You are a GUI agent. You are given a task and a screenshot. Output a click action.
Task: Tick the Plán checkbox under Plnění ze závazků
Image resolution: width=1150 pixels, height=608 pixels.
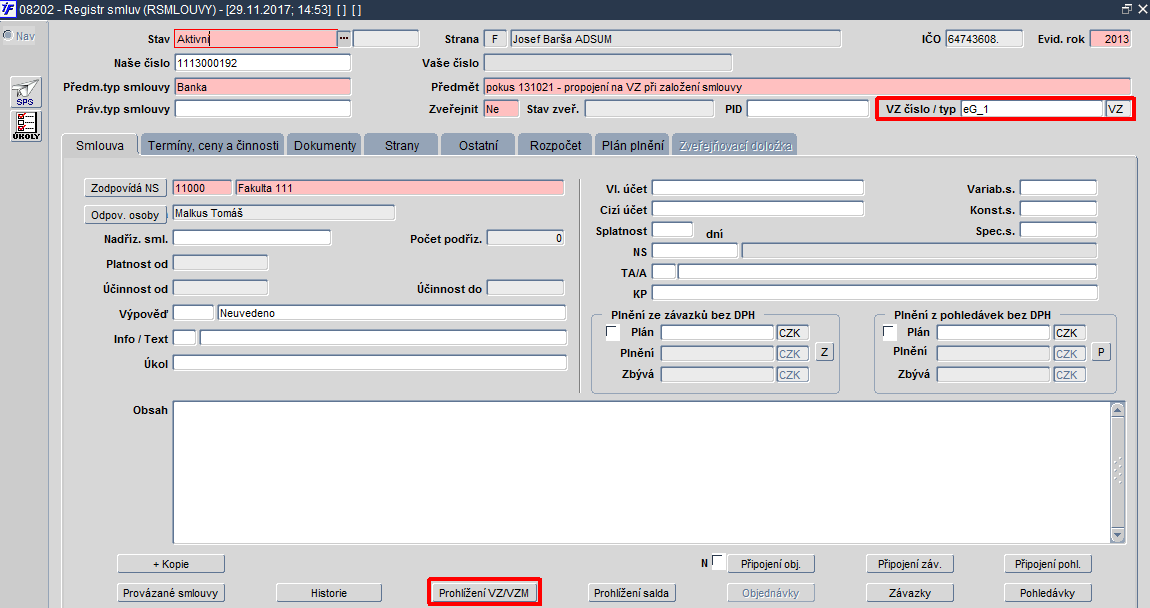[612, 332]
